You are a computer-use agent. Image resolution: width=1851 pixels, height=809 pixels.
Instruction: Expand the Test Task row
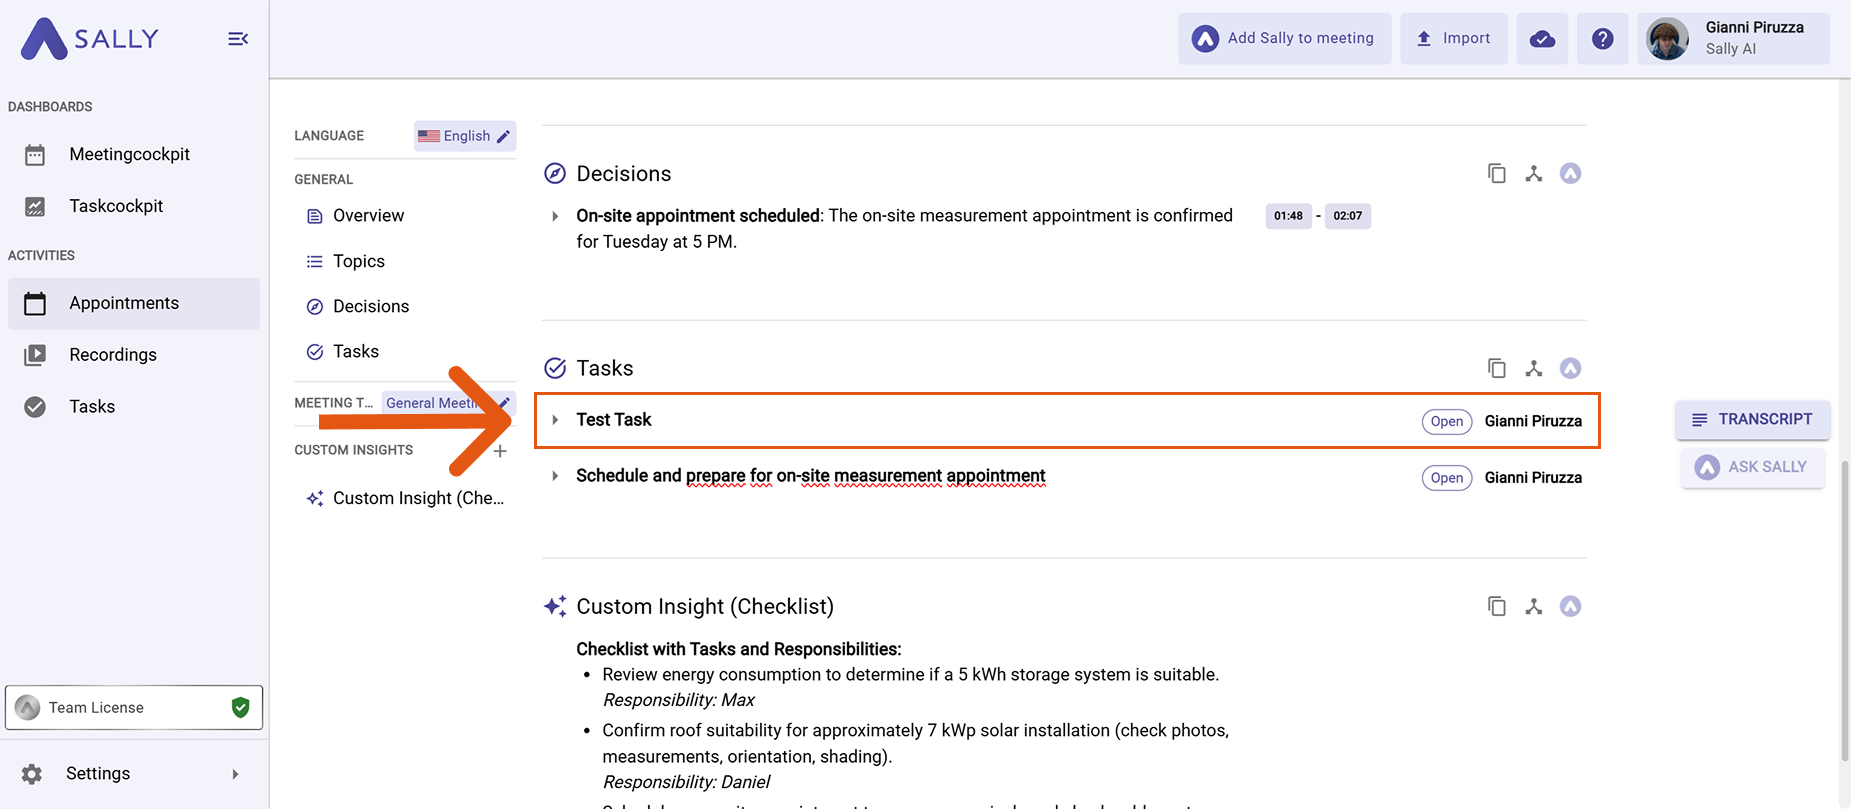pyautogui.click(x=555, y=420)
